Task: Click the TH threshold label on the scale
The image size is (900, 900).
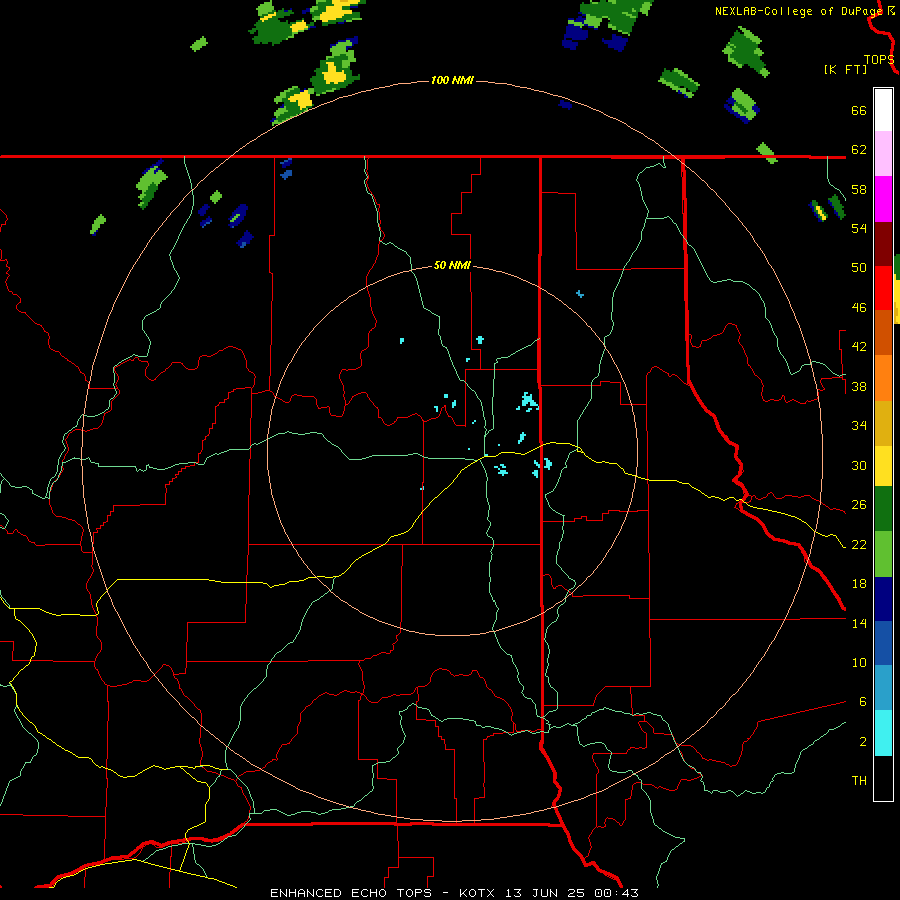Action: [x=859, y=780]
